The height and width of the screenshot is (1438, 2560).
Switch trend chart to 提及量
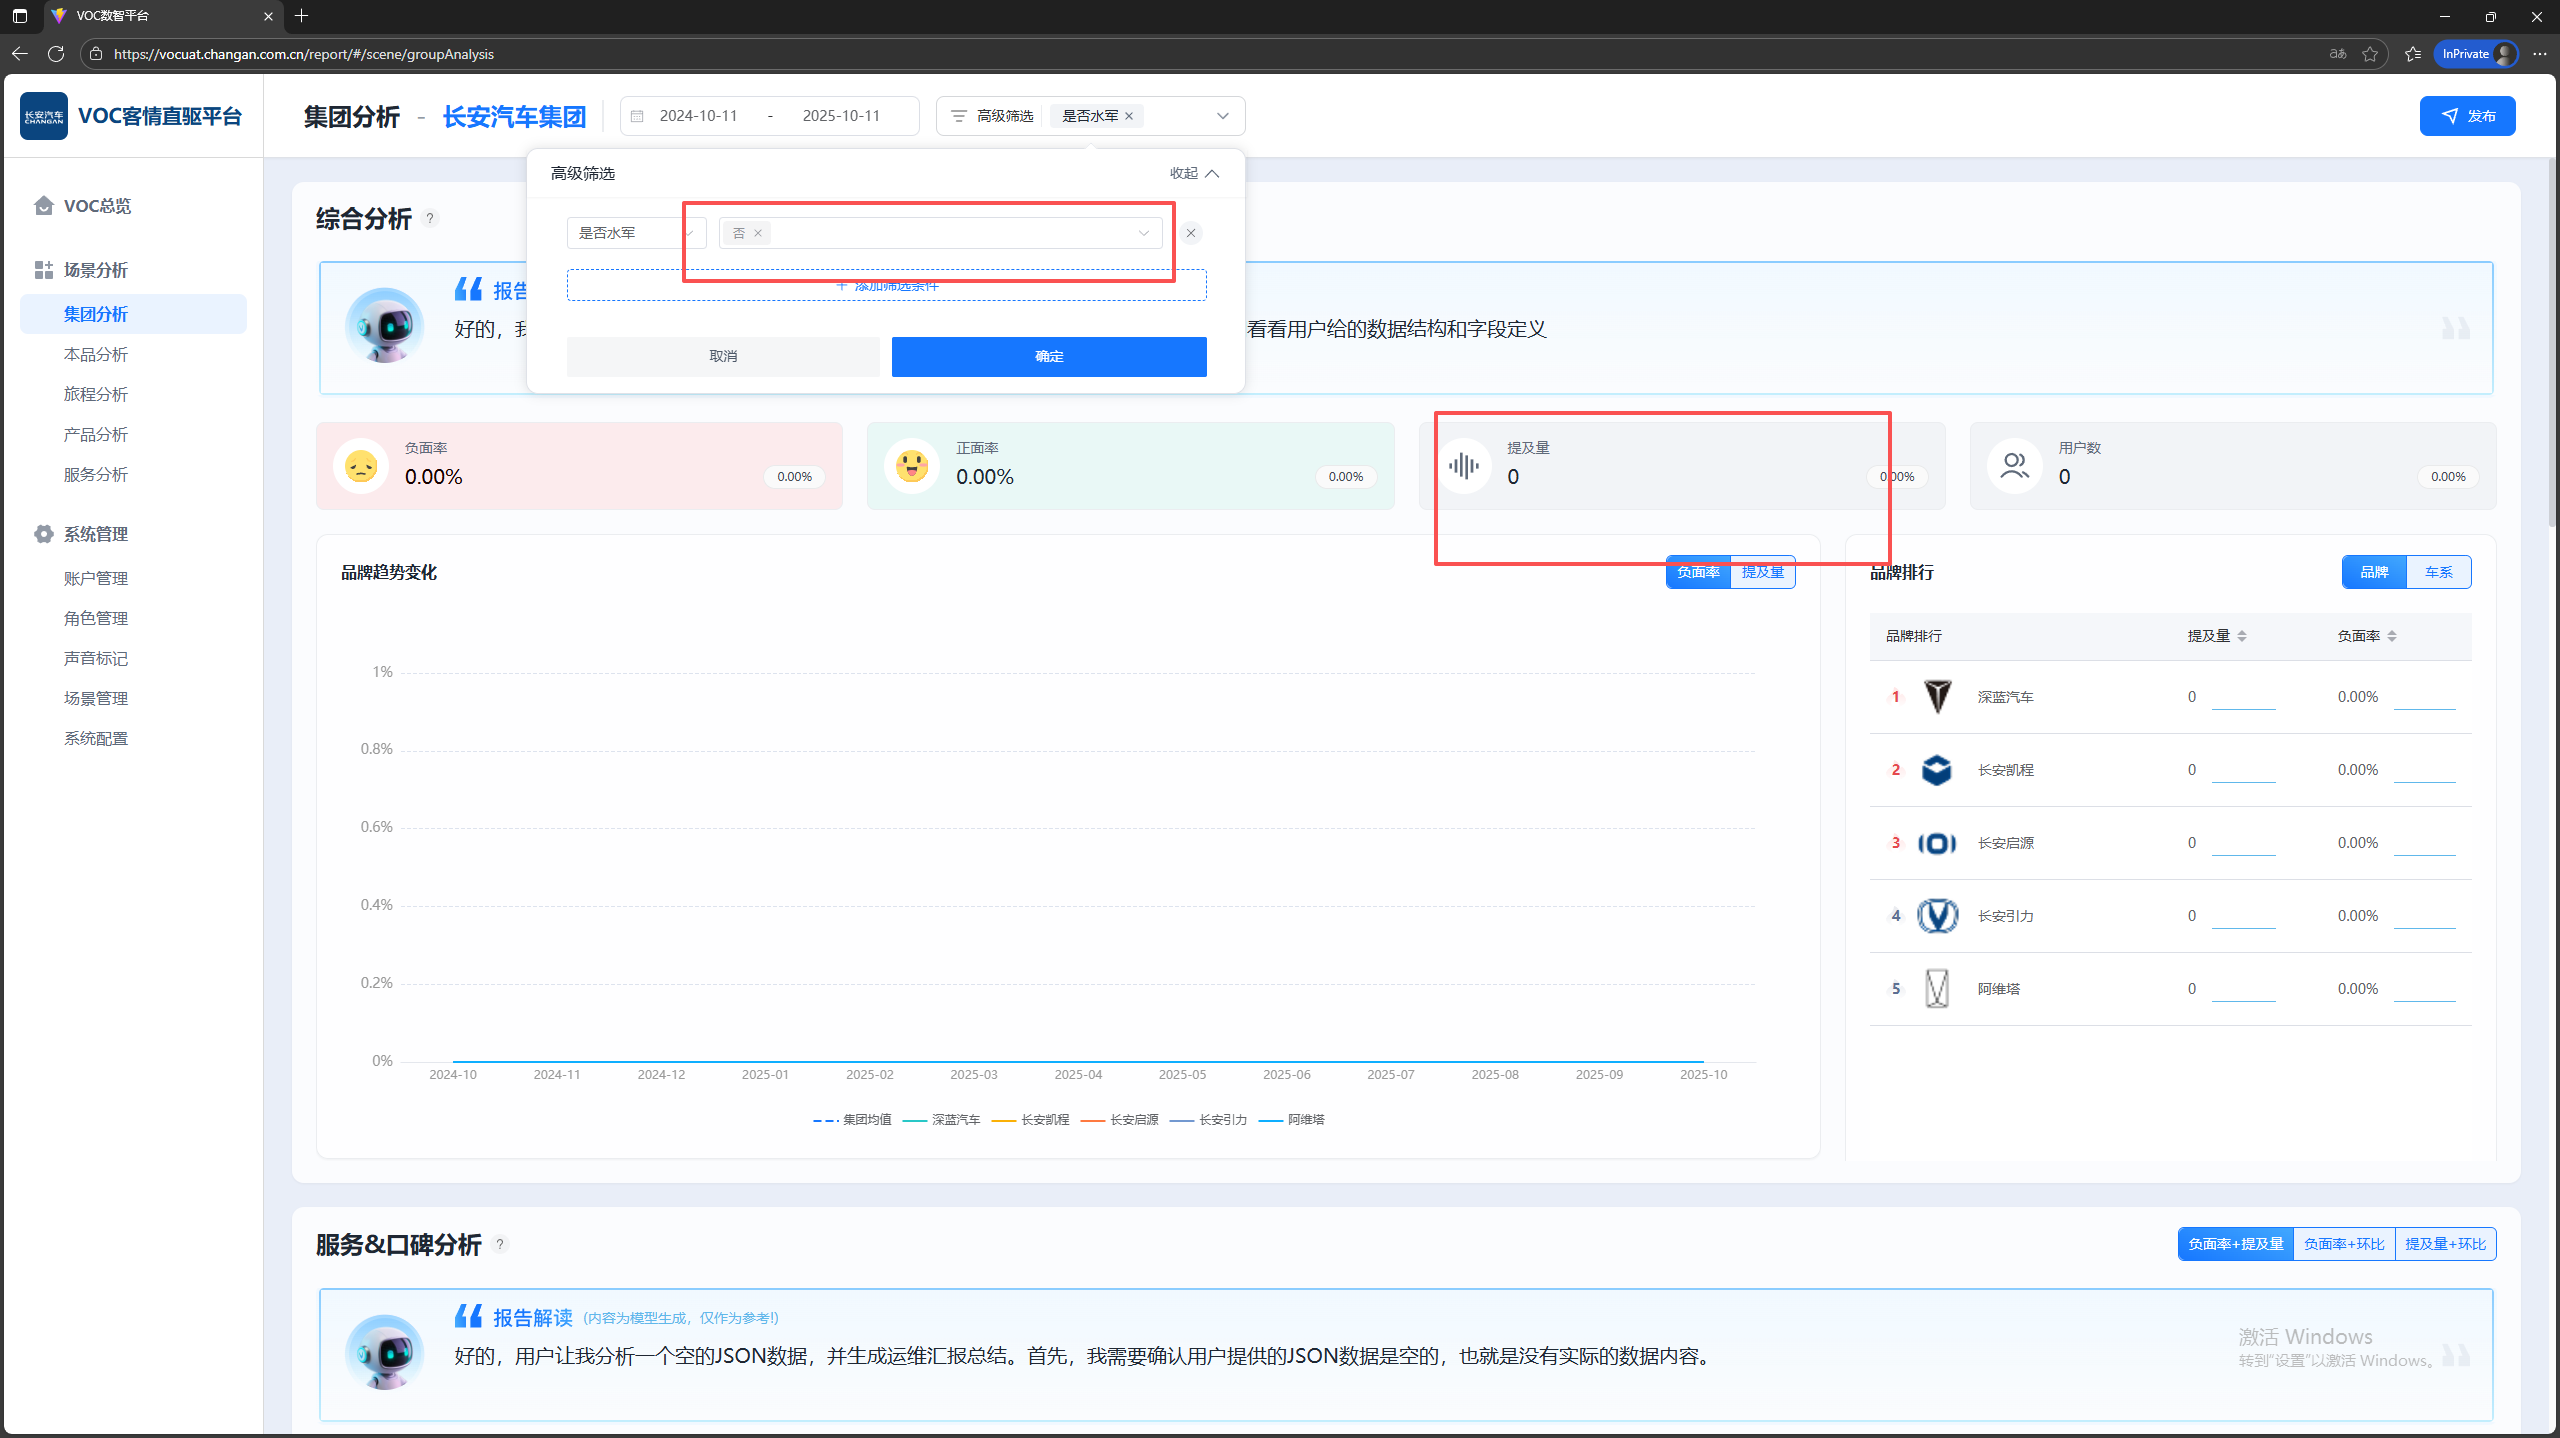pos(1762,572)
